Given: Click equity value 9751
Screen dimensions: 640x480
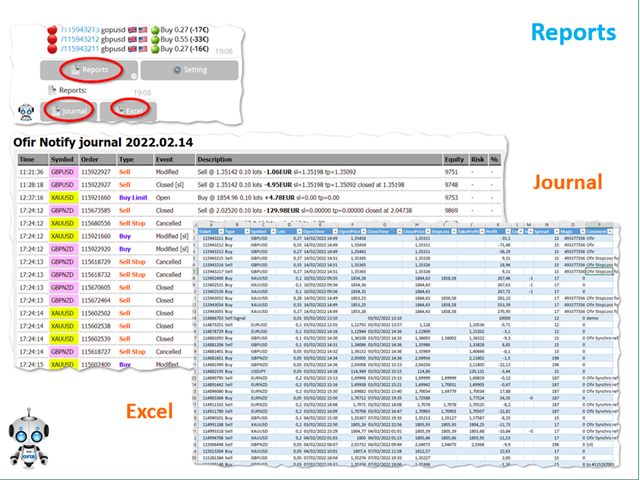Looking at the screenshot, I should tap(451, 172).
